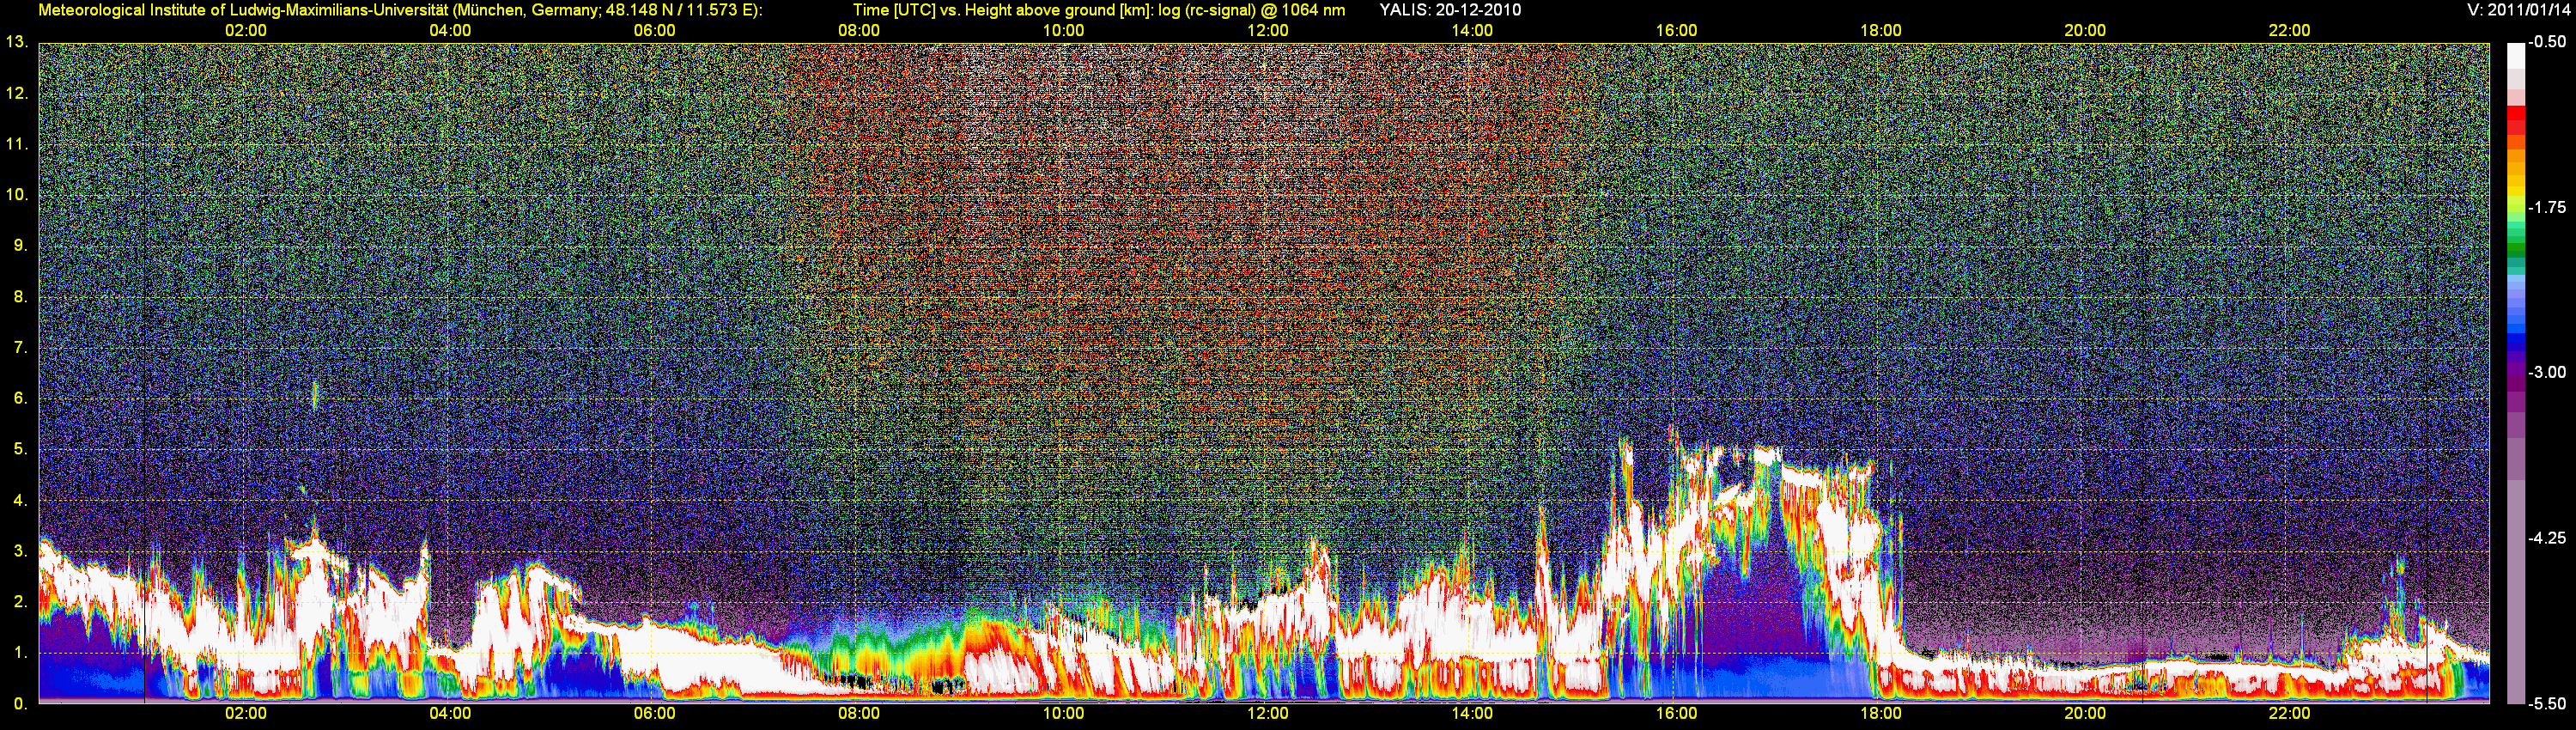Pick the 22:00 label on the bottom time axis
The image size is (2576, 730).
click(2290, 714)
